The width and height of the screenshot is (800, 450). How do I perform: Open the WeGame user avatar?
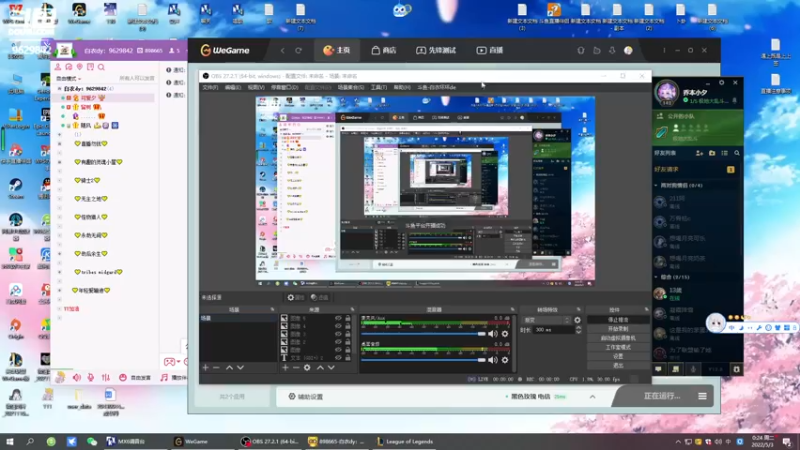tap(628, 50)
